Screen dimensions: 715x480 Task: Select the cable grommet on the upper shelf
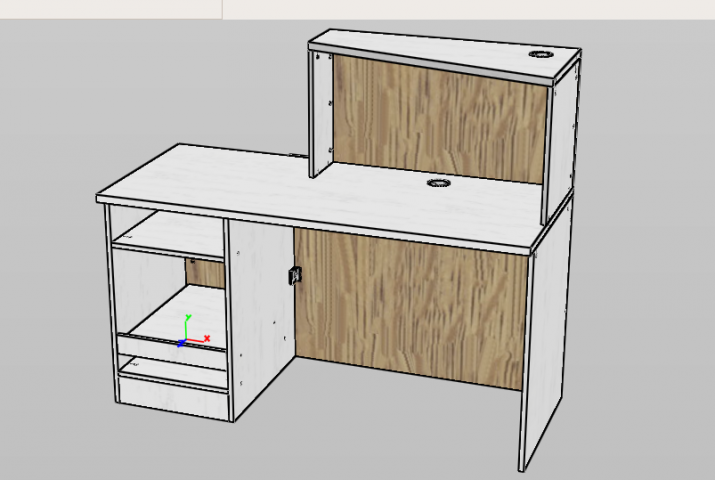coord(541,54)
